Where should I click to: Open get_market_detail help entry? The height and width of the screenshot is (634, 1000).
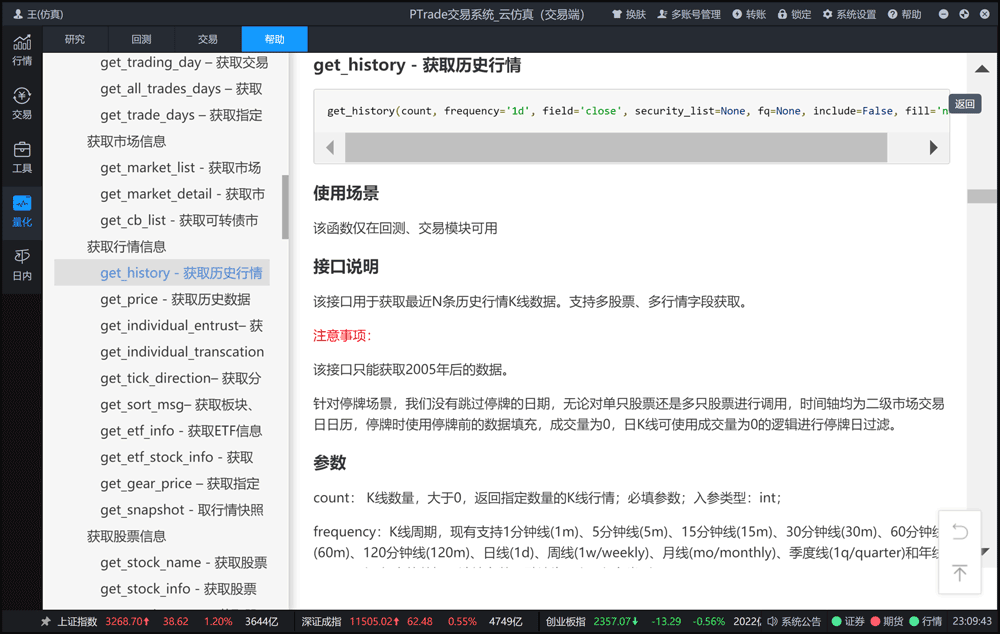(x=182, y=194)
